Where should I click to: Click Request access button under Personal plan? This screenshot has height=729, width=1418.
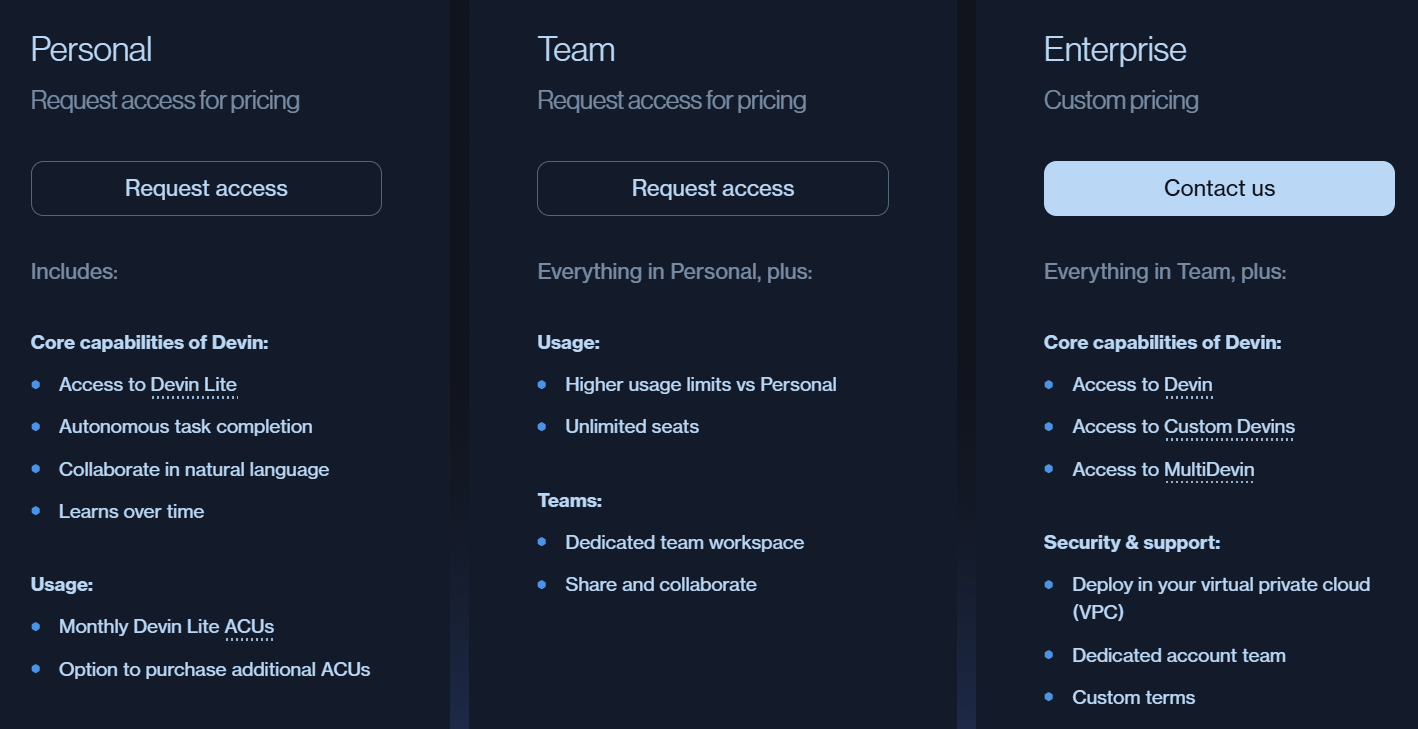coord(206,188)
